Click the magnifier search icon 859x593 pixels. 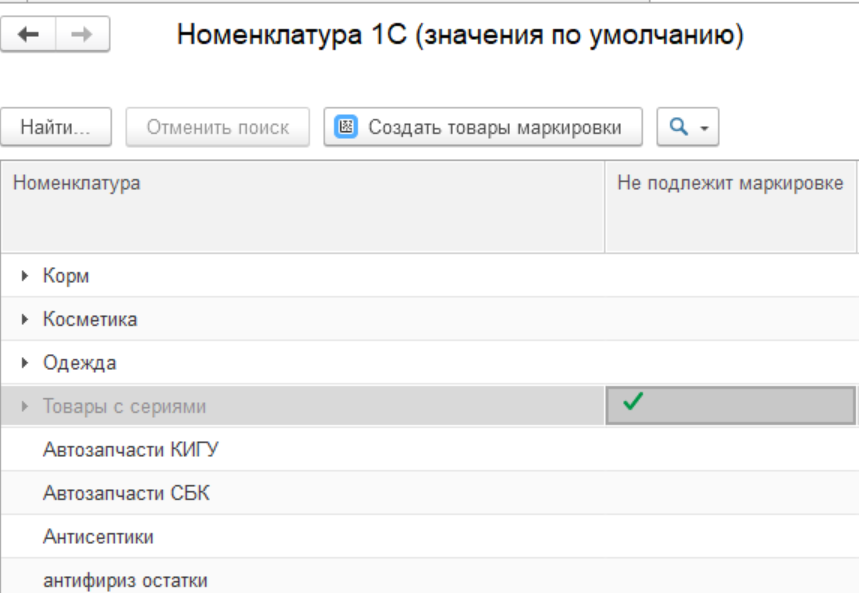pos(677,127)
